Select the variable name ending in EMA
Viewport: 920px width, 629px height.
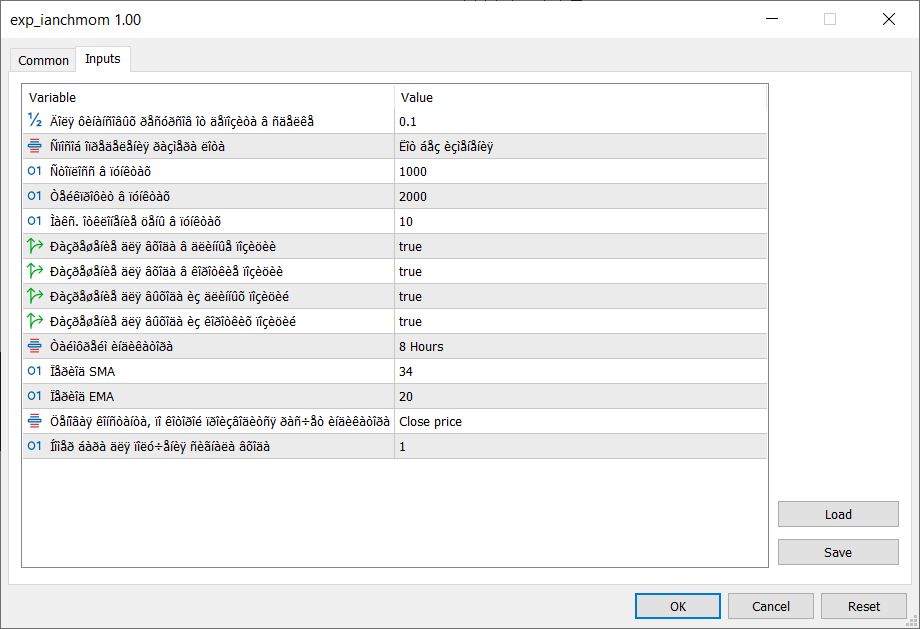click(82, 397)
